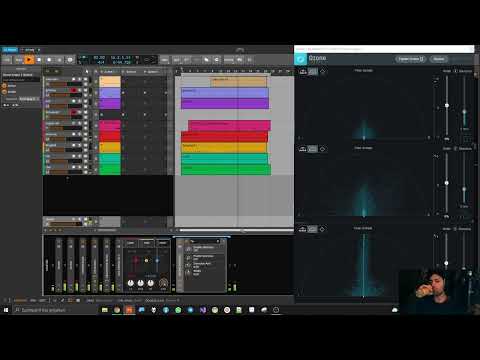
Task: Open Bitwig orange icon in the taskbar
Action: point(129,310)
